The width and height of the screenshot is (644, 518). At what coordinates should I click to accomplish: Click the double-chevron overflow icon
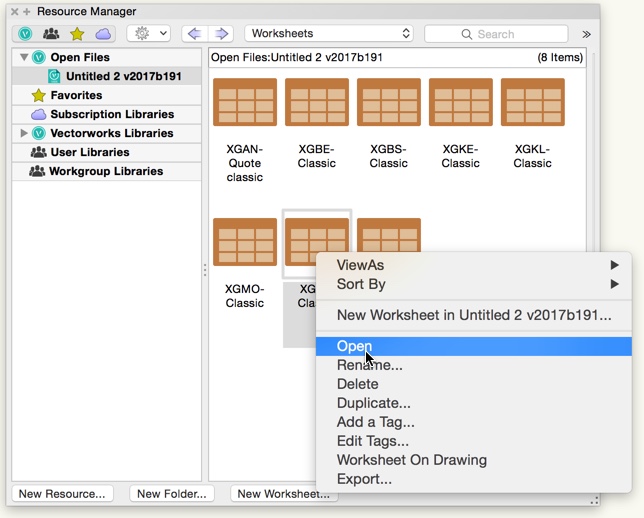[586, 34]
